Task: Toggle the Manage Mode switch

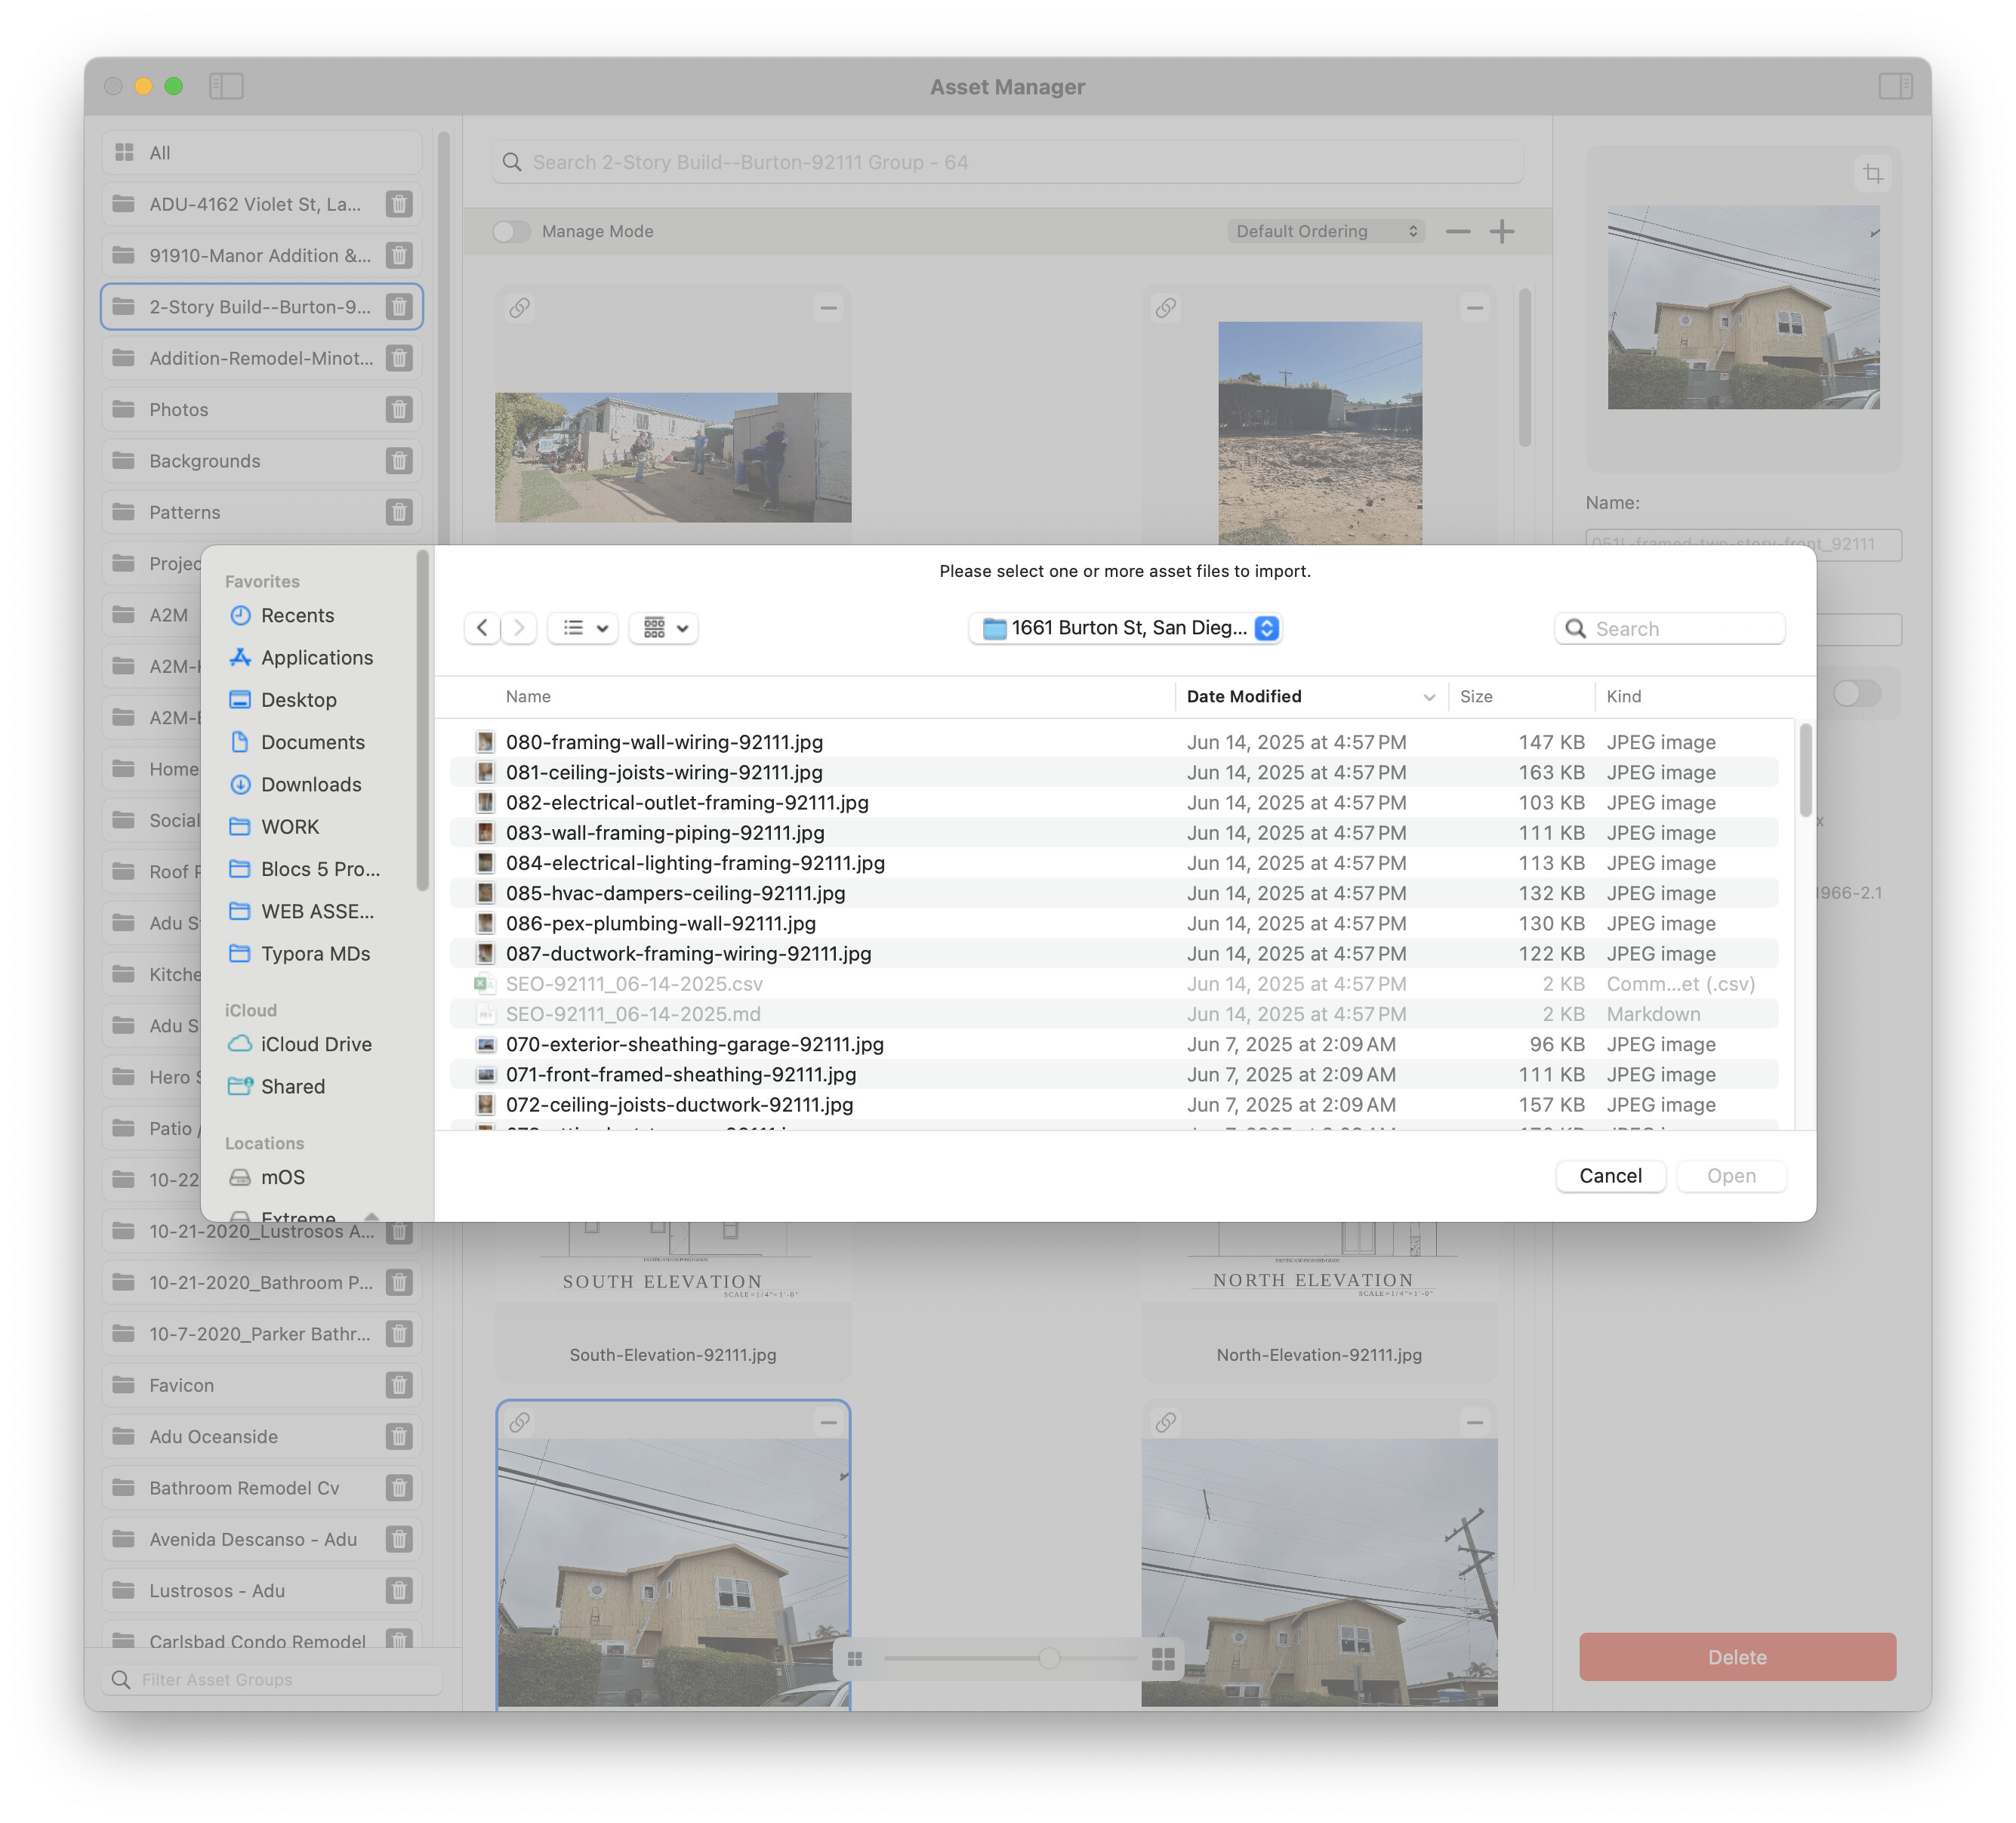Action: pyautogui.click(x=511, y=231)
